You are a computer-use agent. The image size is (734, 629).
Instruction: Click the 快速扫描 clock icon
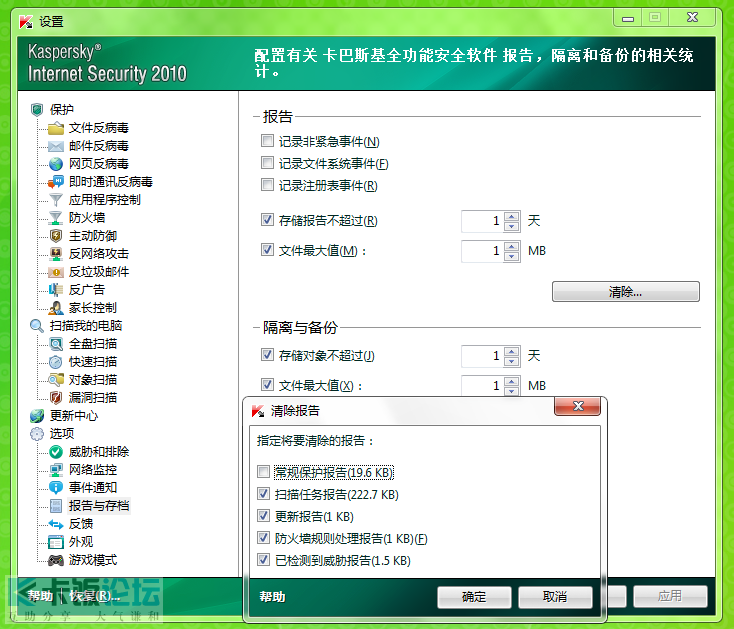56,362
